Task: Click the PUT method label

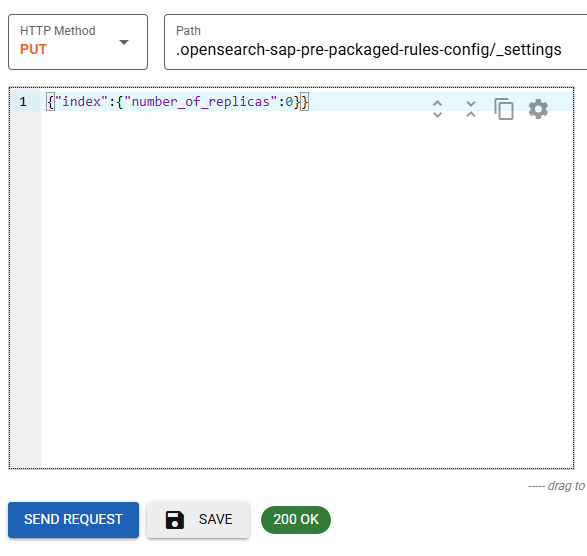Action: [x=33, y=49]
